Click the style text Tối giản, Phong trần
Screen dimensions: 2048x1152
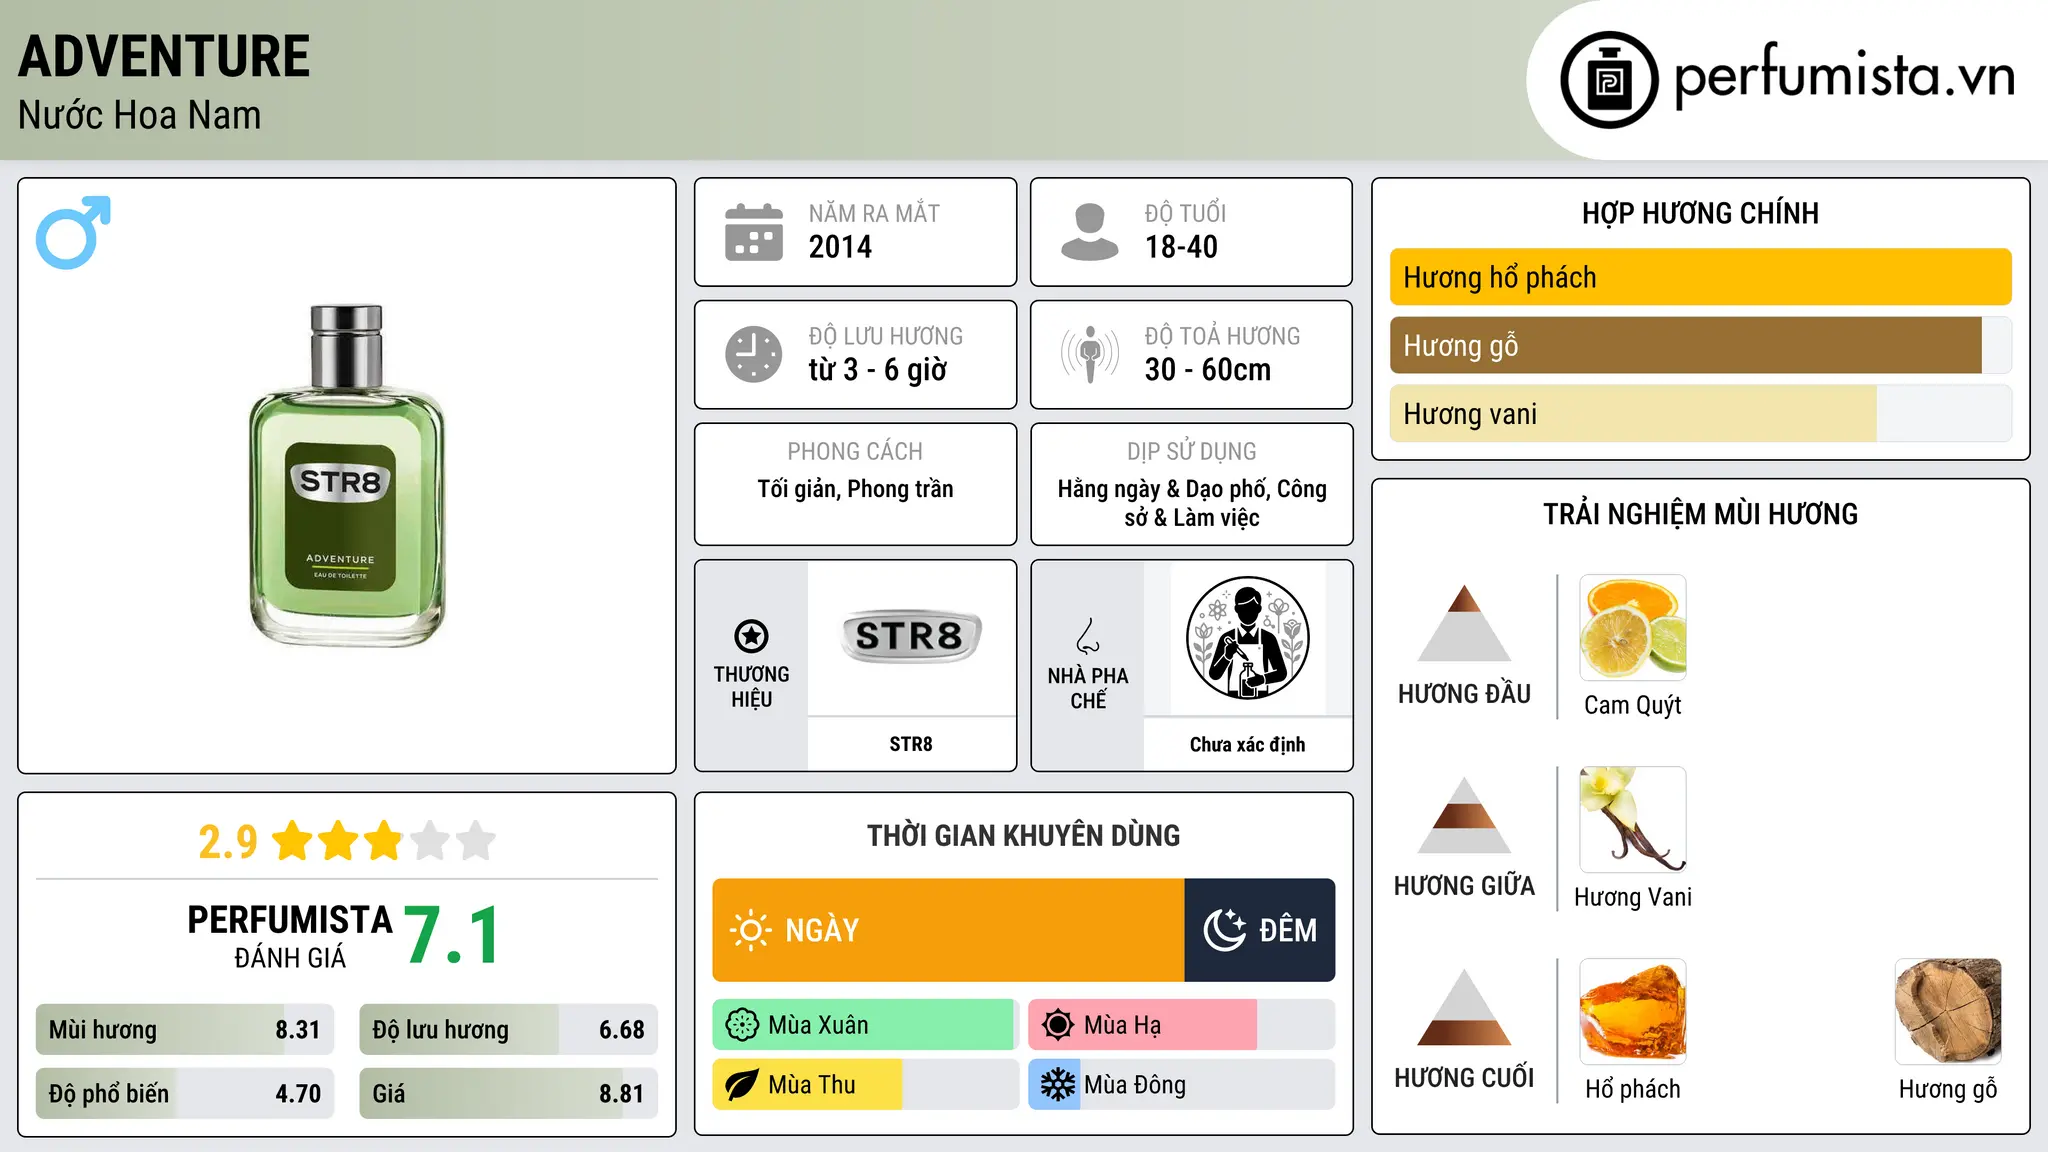tap(855, 489)
